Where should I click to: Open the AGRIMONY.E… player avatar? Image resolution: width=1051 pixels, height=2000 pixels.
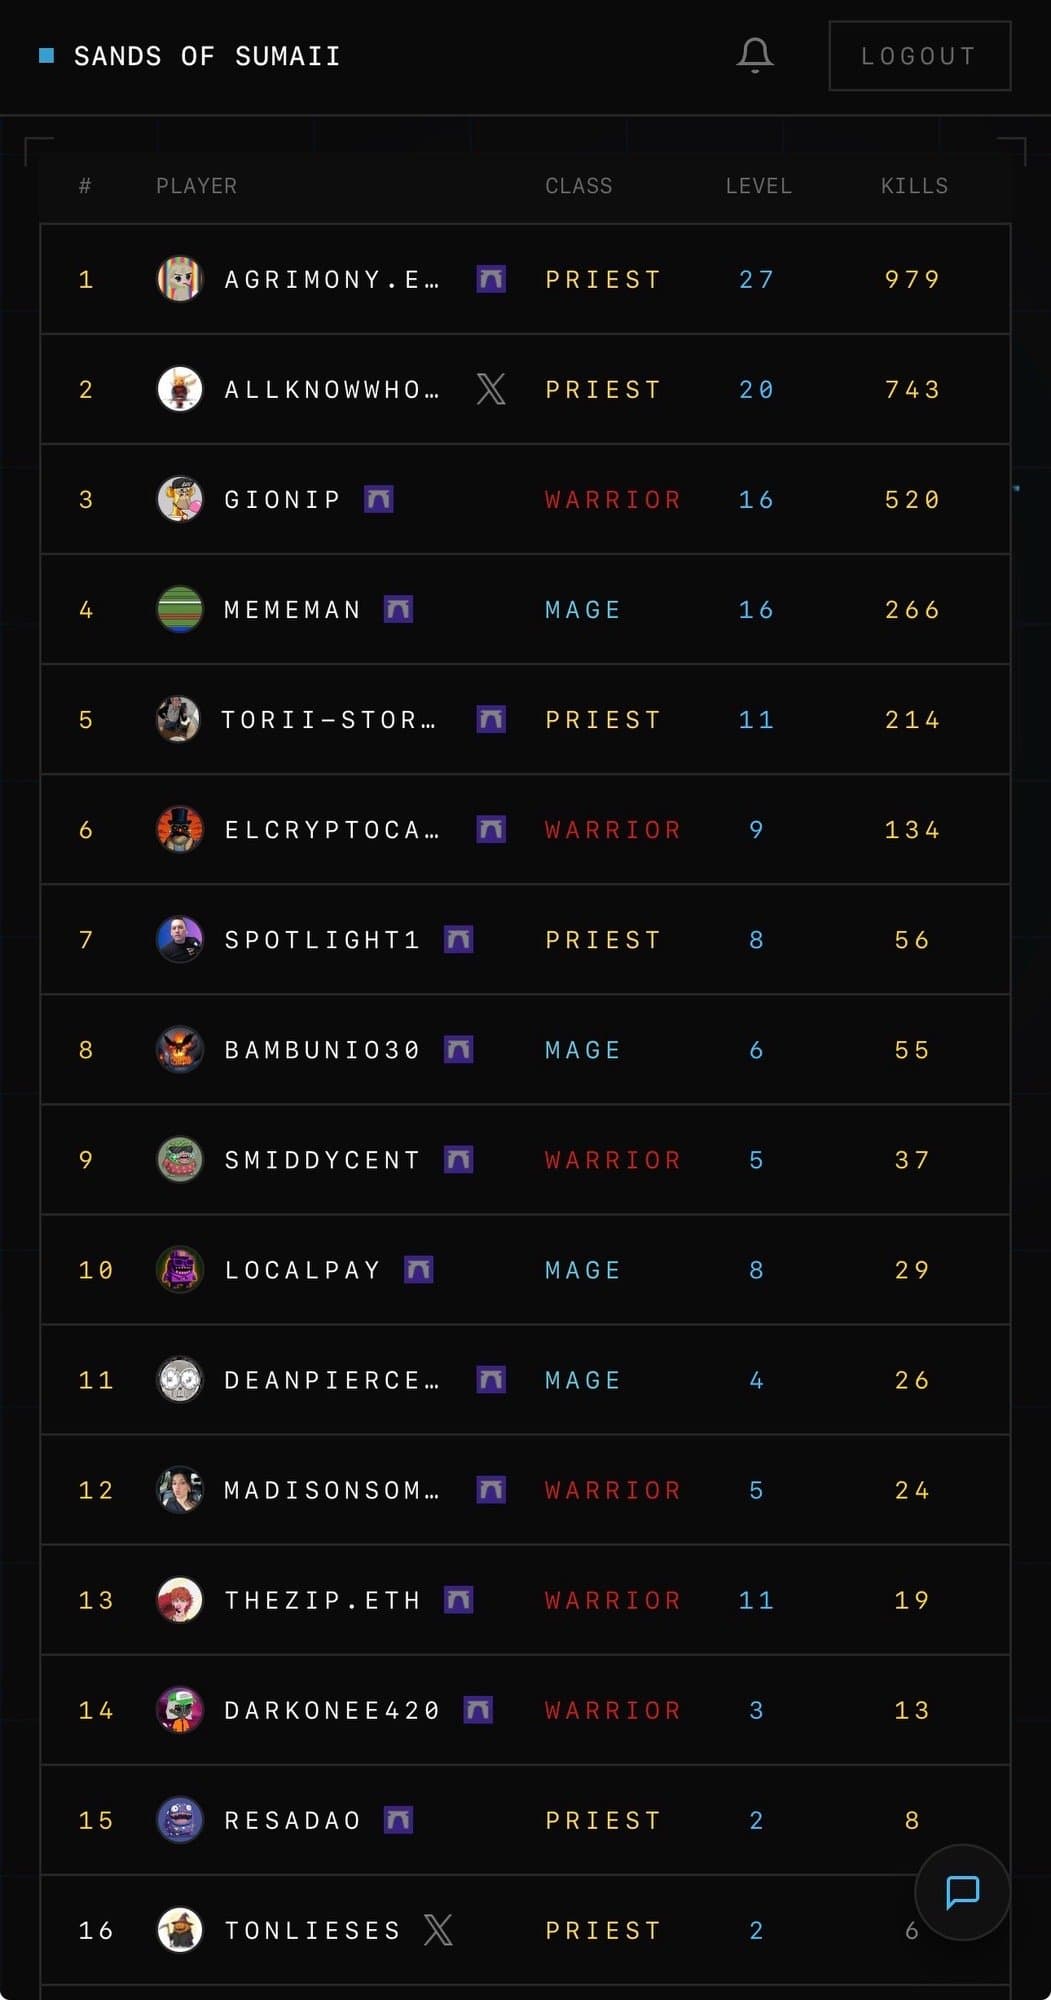coord(180,279)
